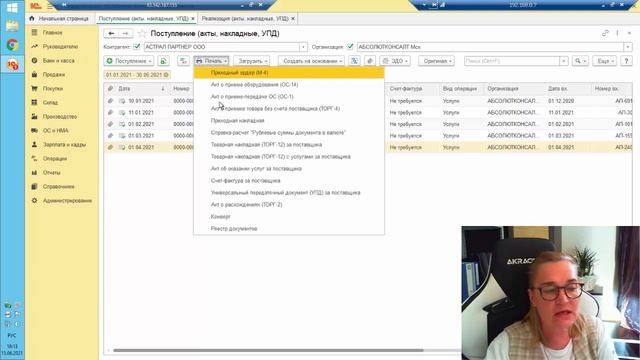The image size is (640, 360).
Task: Open the Справочники section
Action: point(58,187)
